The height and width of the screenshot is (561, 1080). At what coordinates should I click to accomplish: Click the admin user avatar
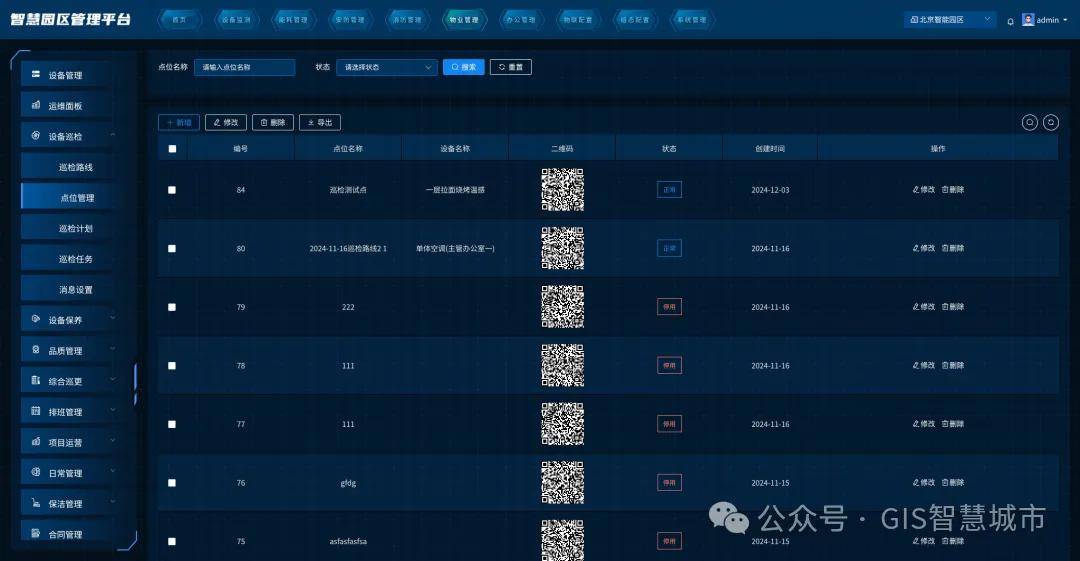[x=1028, y=20]
